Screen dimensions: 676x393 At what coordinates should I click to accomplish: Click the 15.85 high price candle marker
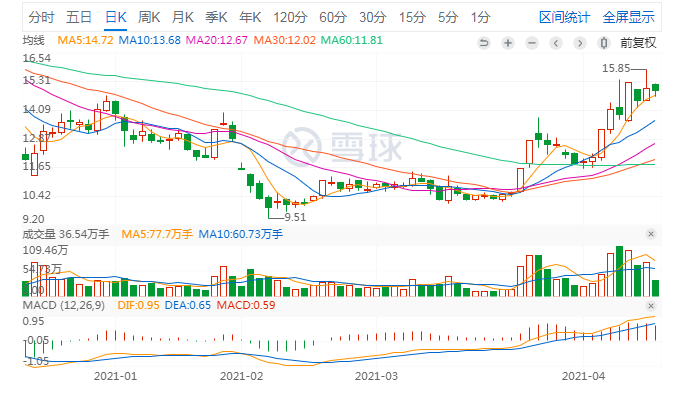[x=616, y=68]
